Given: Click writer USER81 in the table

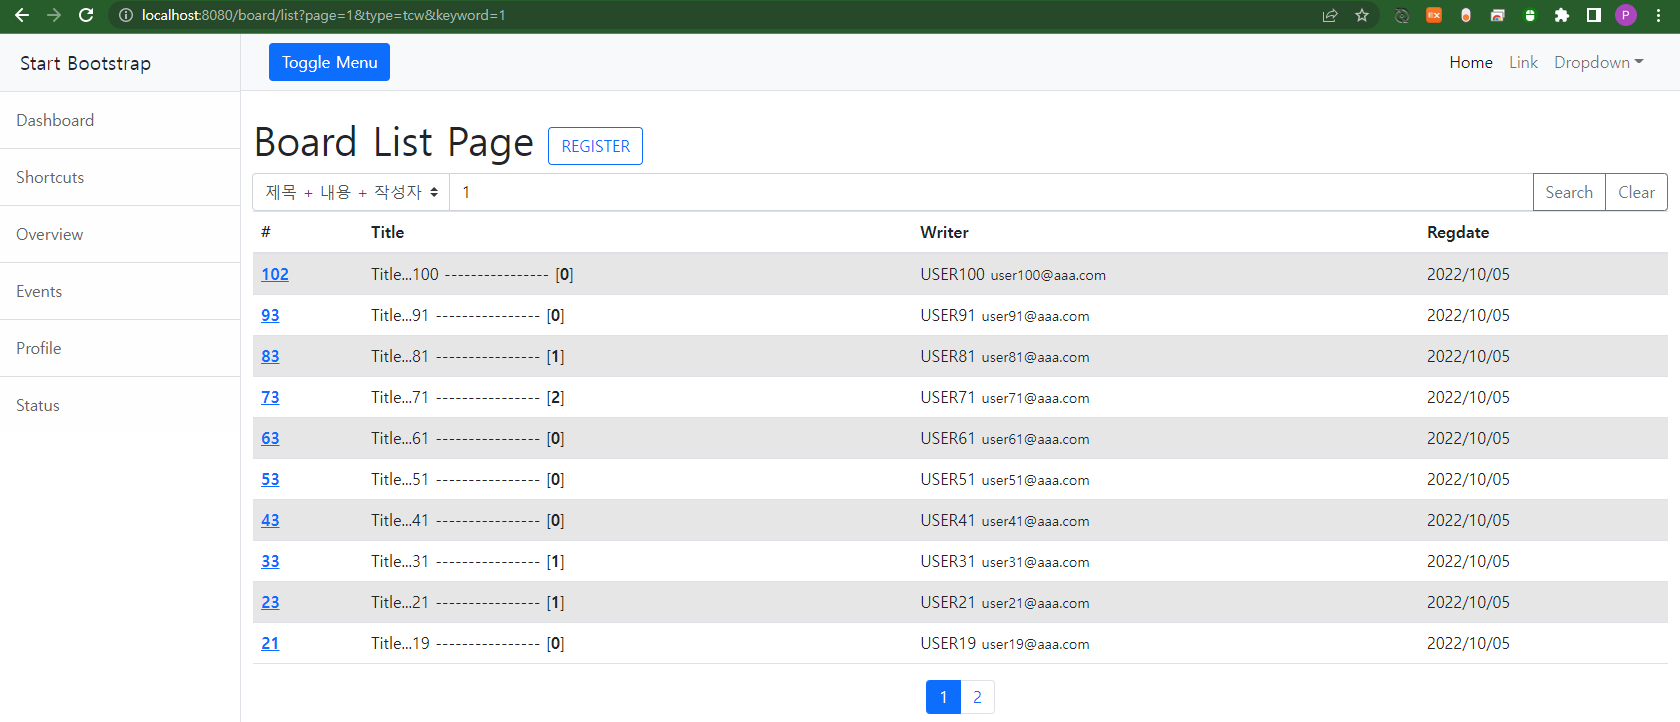Looking at the screenshot, I should tap(947, 356).
